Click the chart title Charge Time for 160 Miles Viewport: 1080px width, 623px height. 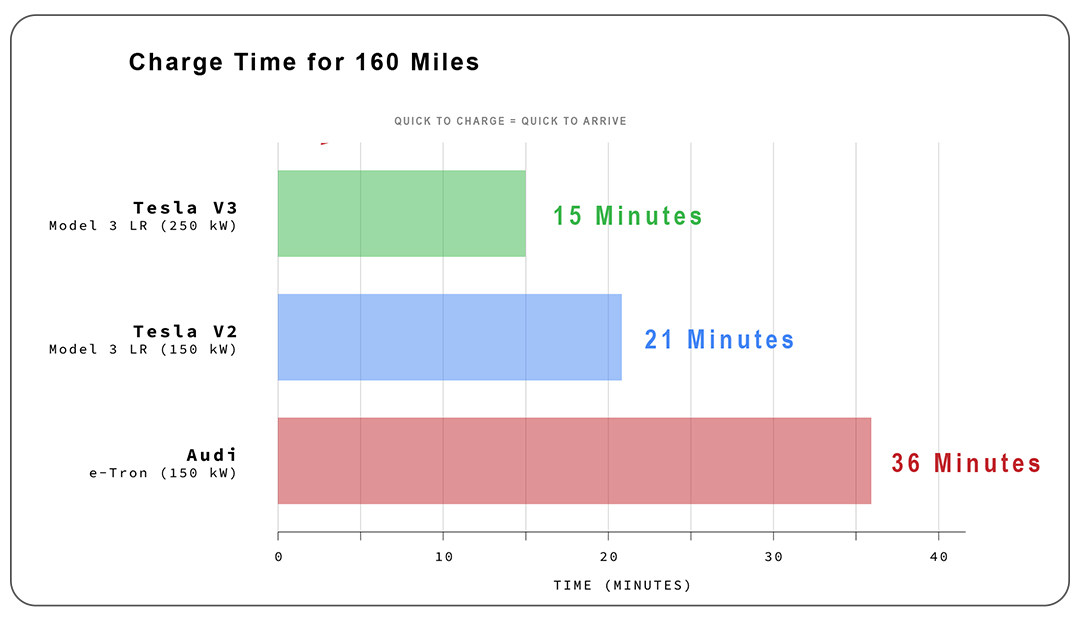tap(304, 63)
